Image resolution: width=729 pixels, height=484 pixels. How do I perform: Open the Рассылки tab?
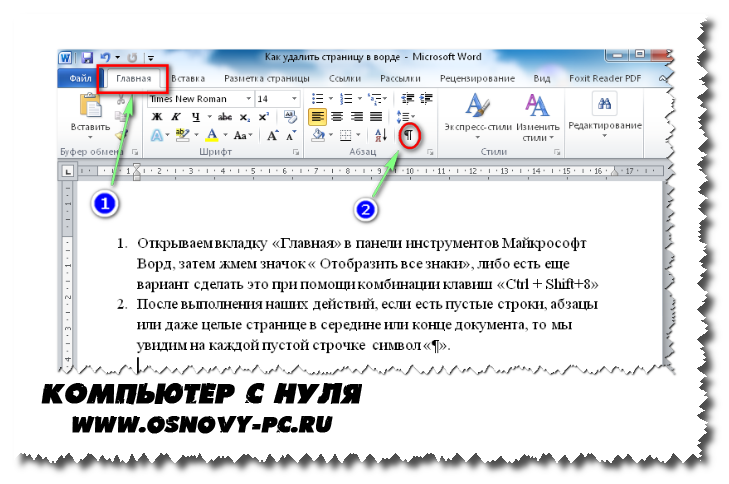click(x=400, y=79)
